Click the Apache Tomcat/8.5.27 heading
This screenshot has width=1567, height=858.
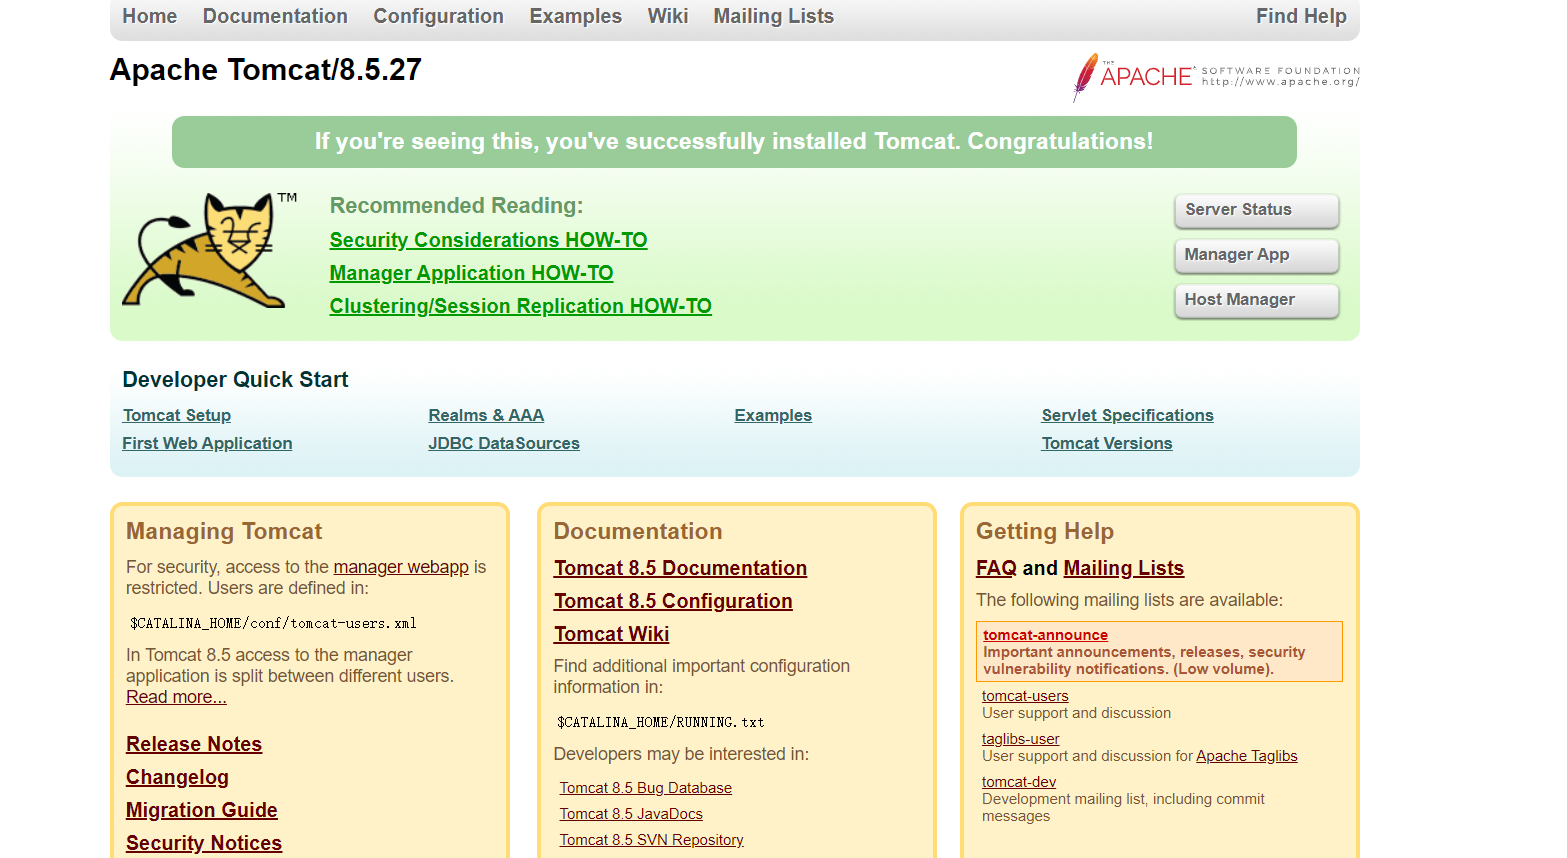266,70
